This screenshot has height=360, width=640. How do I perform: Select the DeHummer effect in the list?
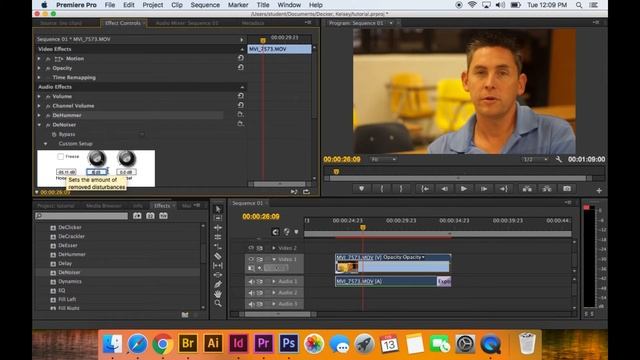(72, 254)
